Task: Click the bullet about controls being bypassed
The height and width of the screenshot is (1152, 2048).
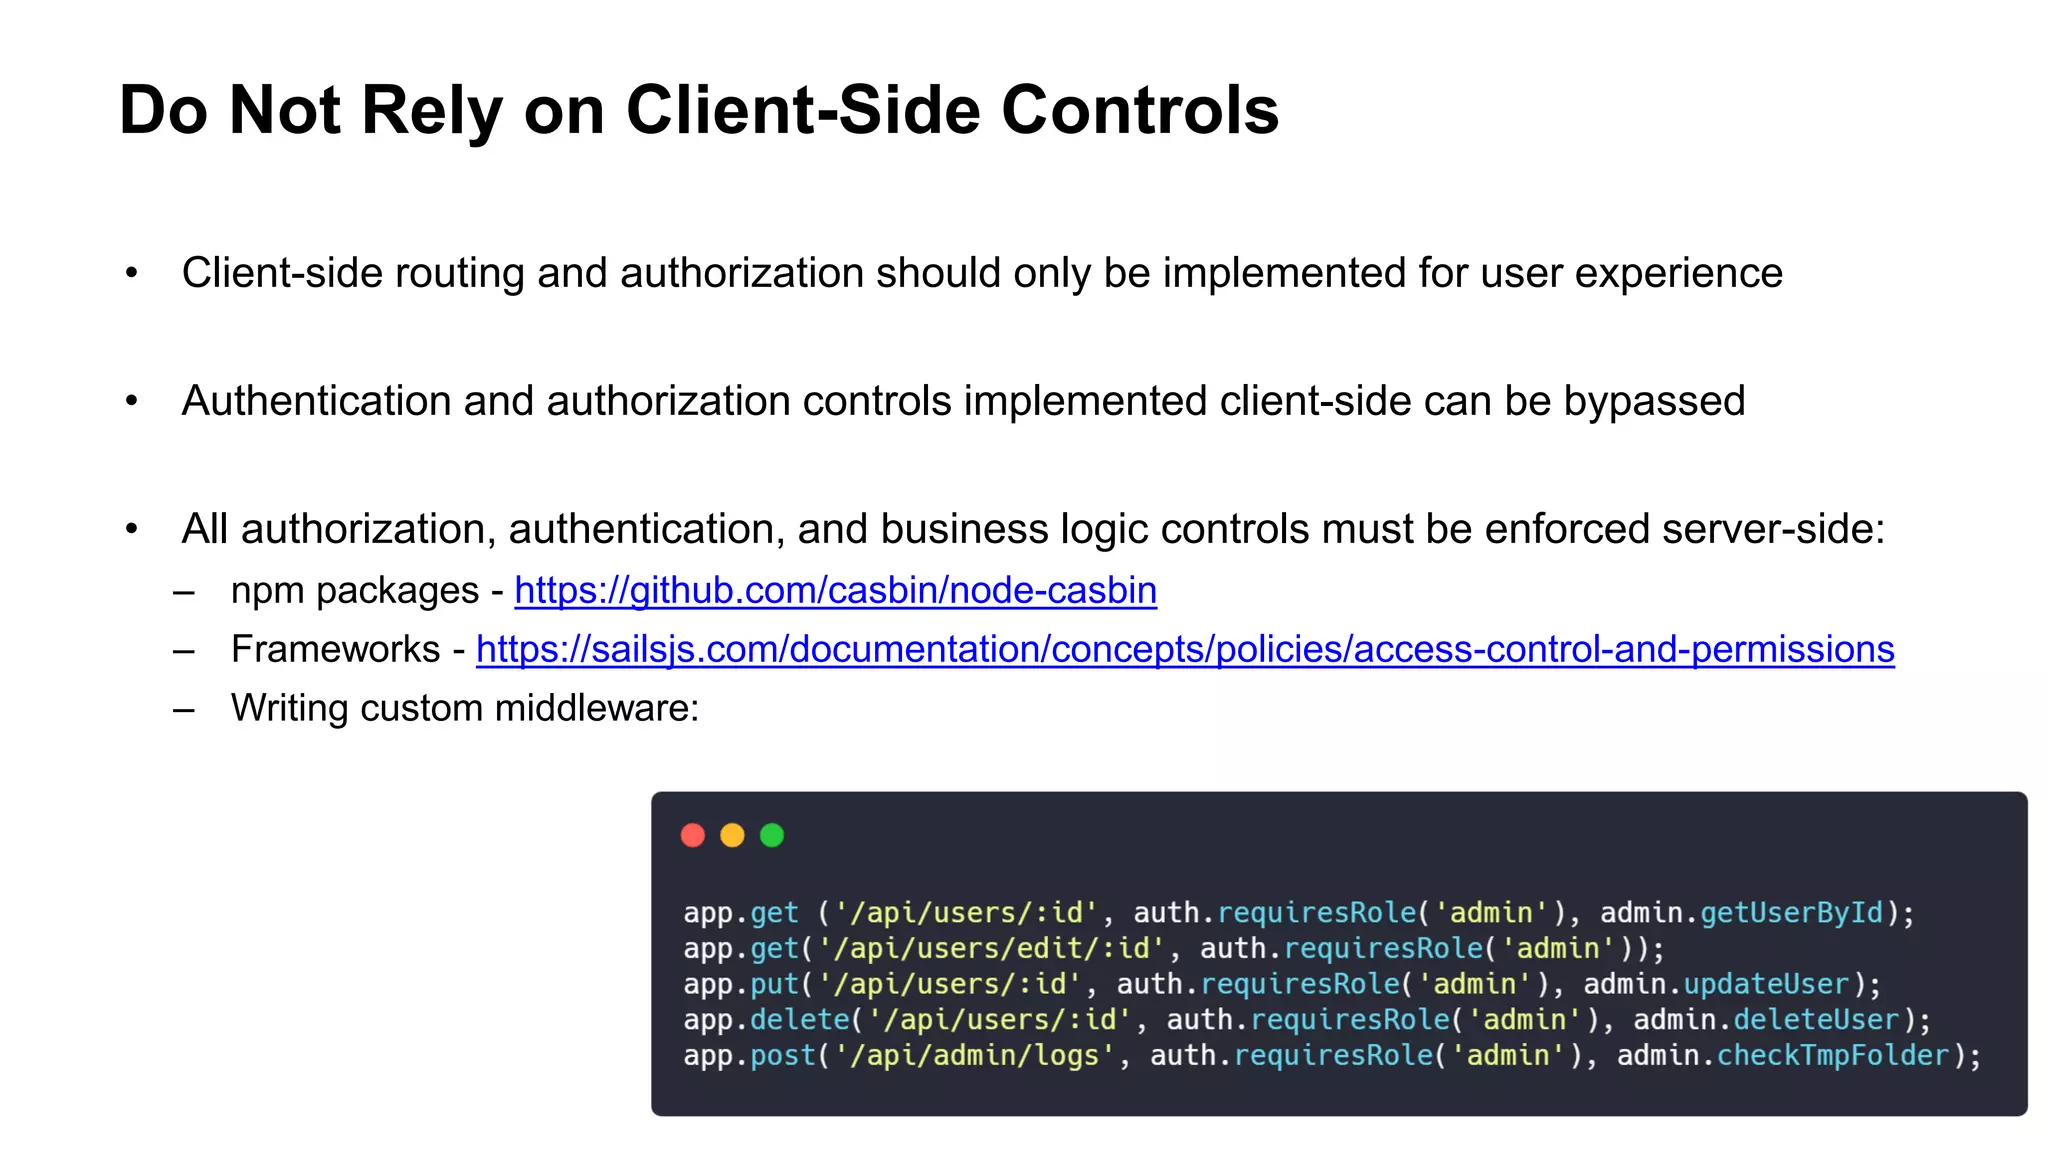Action: (x=963, y=401)
